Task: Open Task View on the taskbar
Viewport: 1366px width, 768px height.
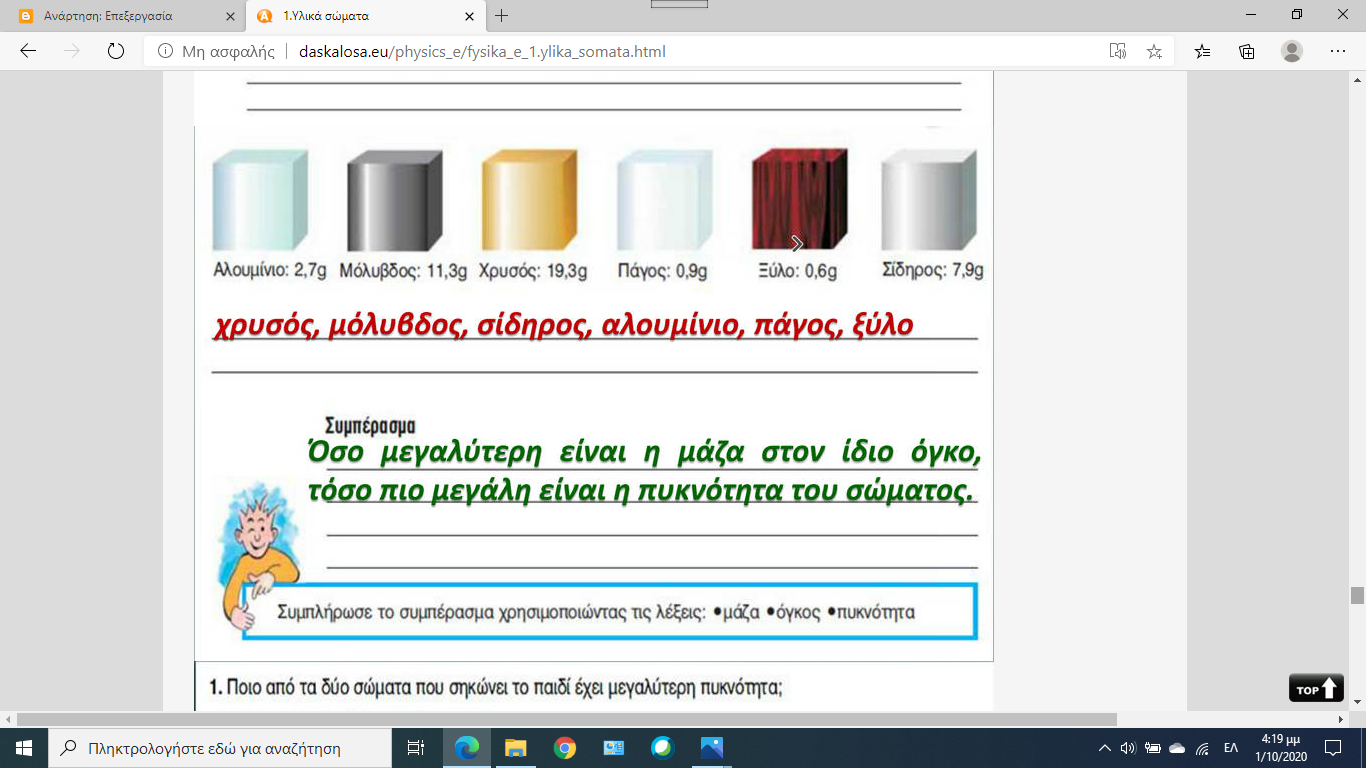Action: 416,747
